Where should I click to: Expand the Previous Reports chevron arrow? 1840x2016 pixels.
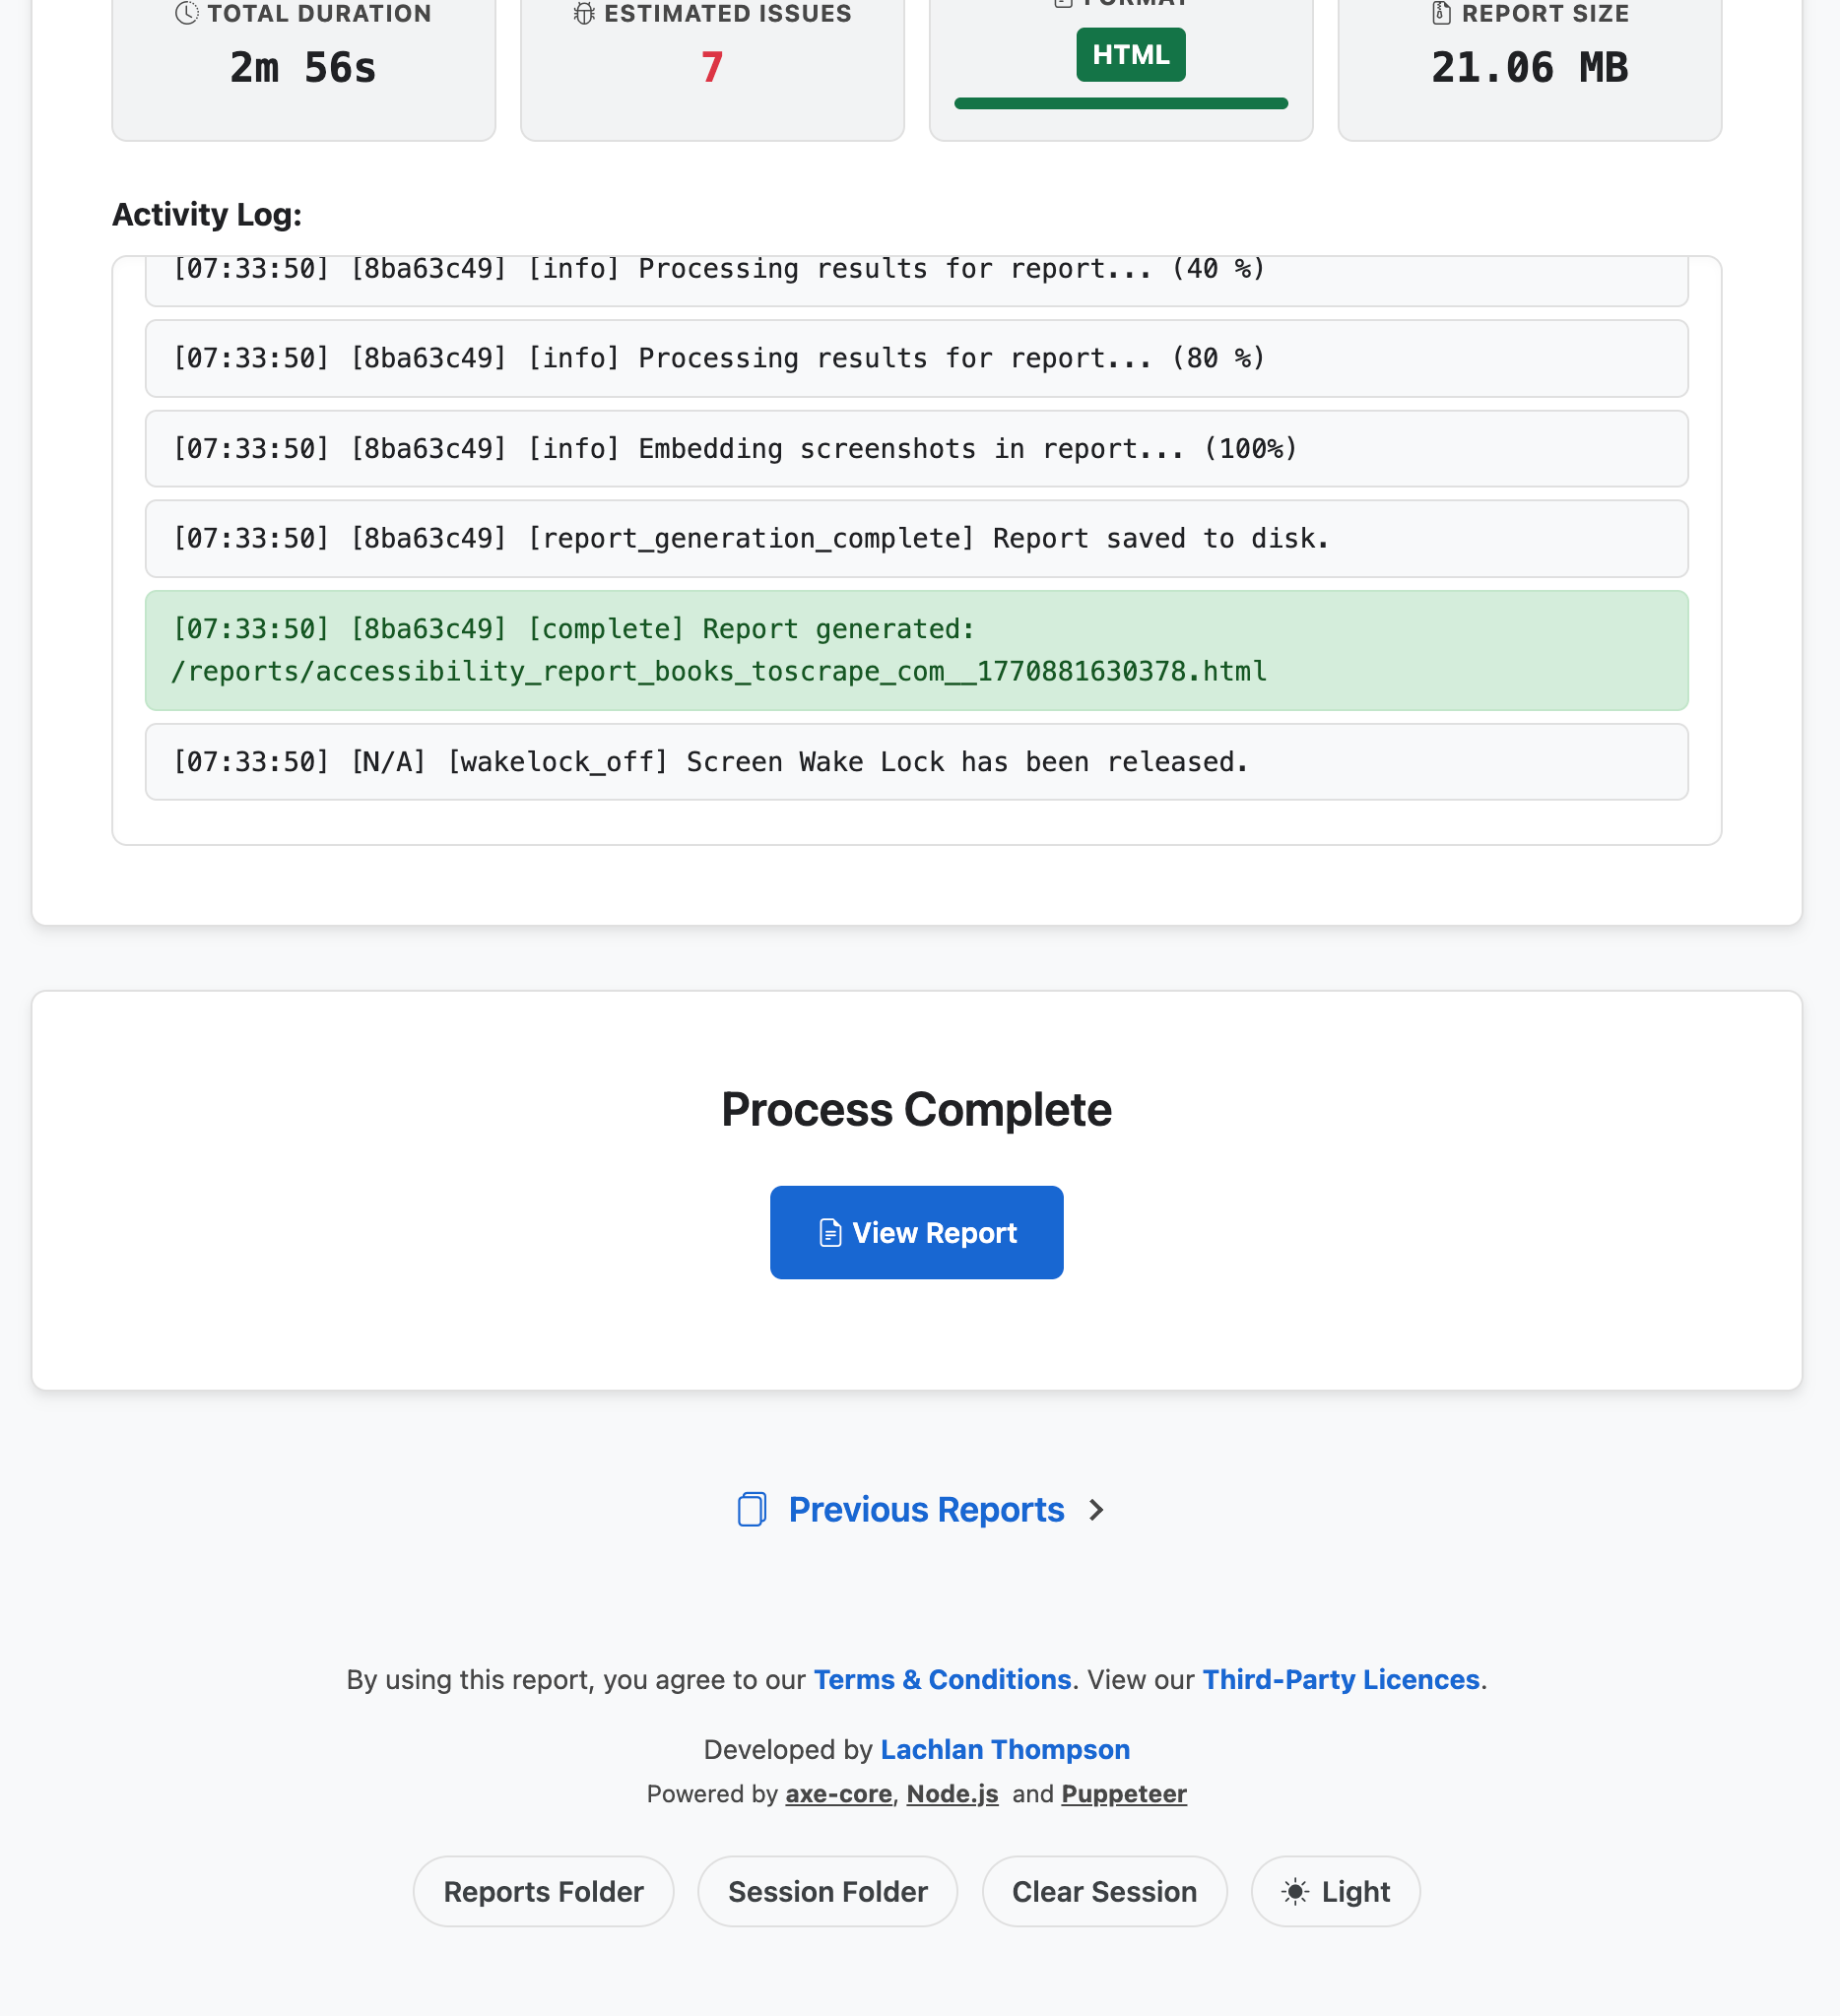coord(1097,1509)
